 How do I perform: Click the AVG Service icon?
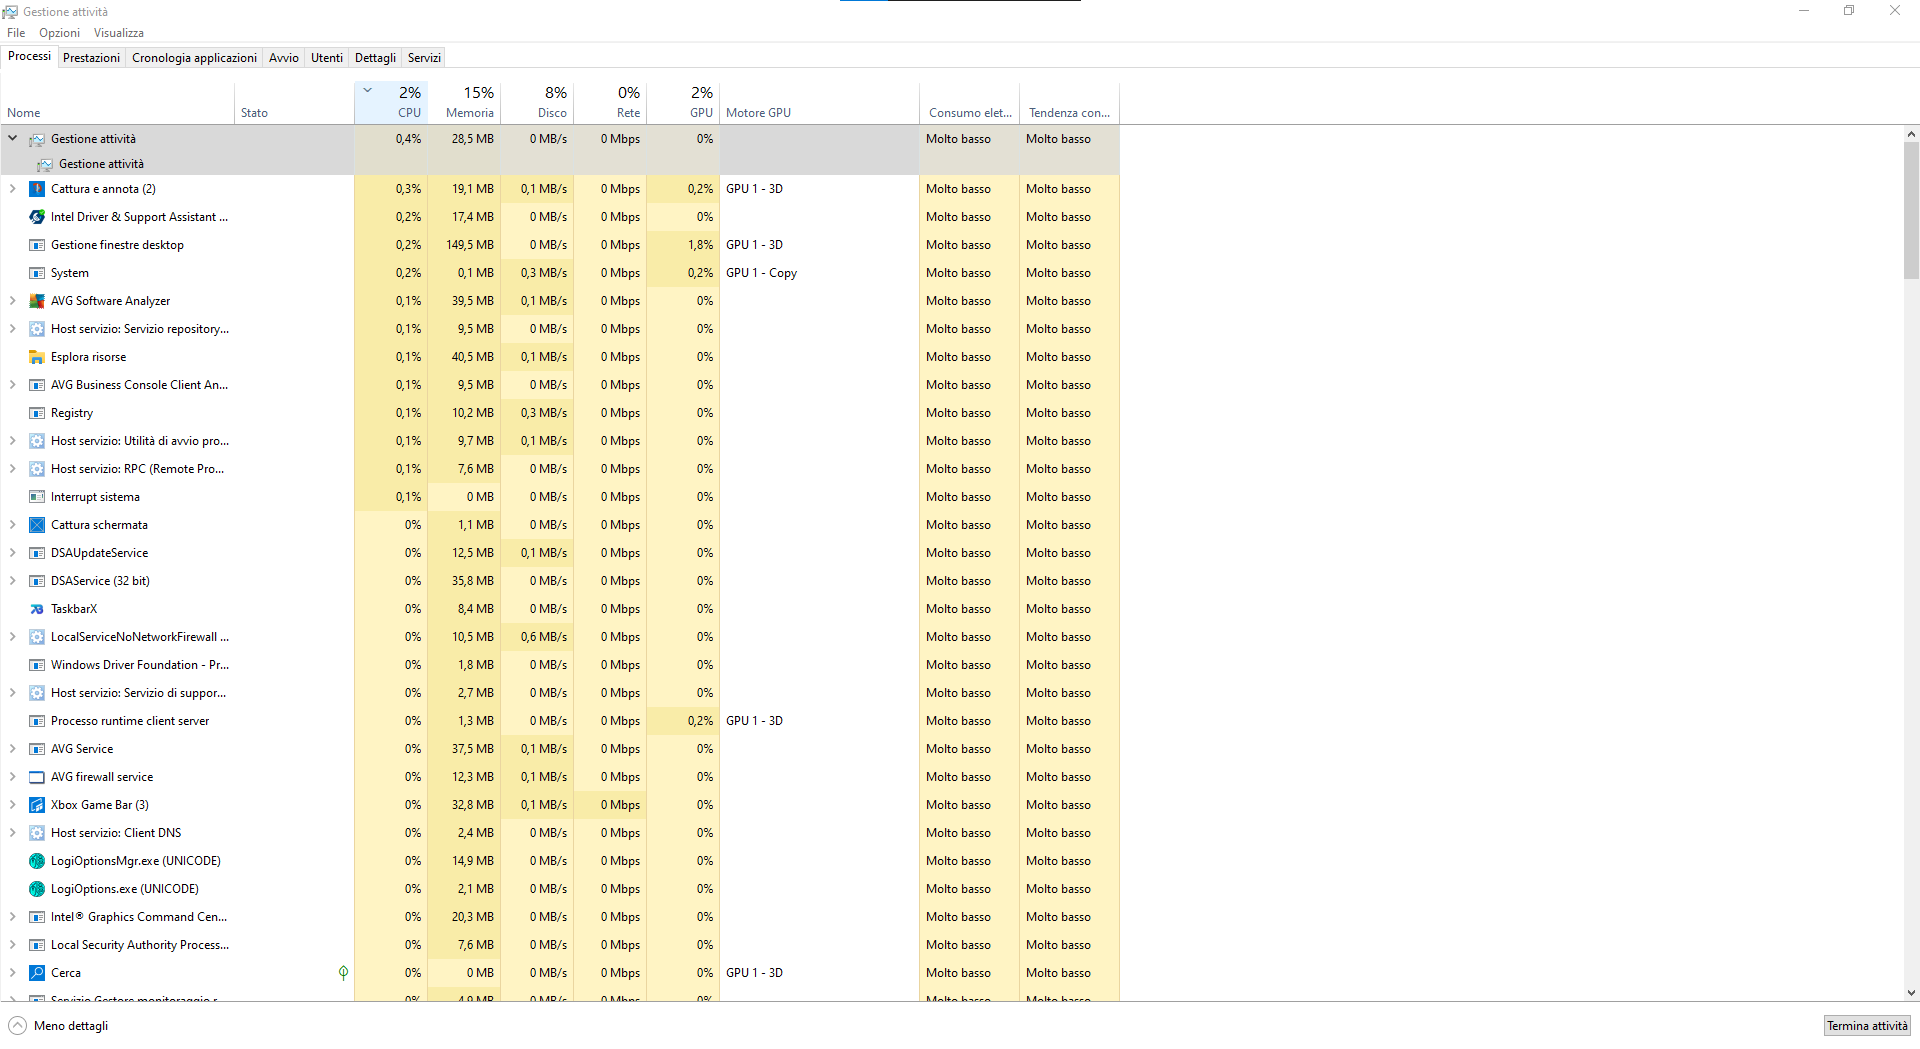pos(37,749)
